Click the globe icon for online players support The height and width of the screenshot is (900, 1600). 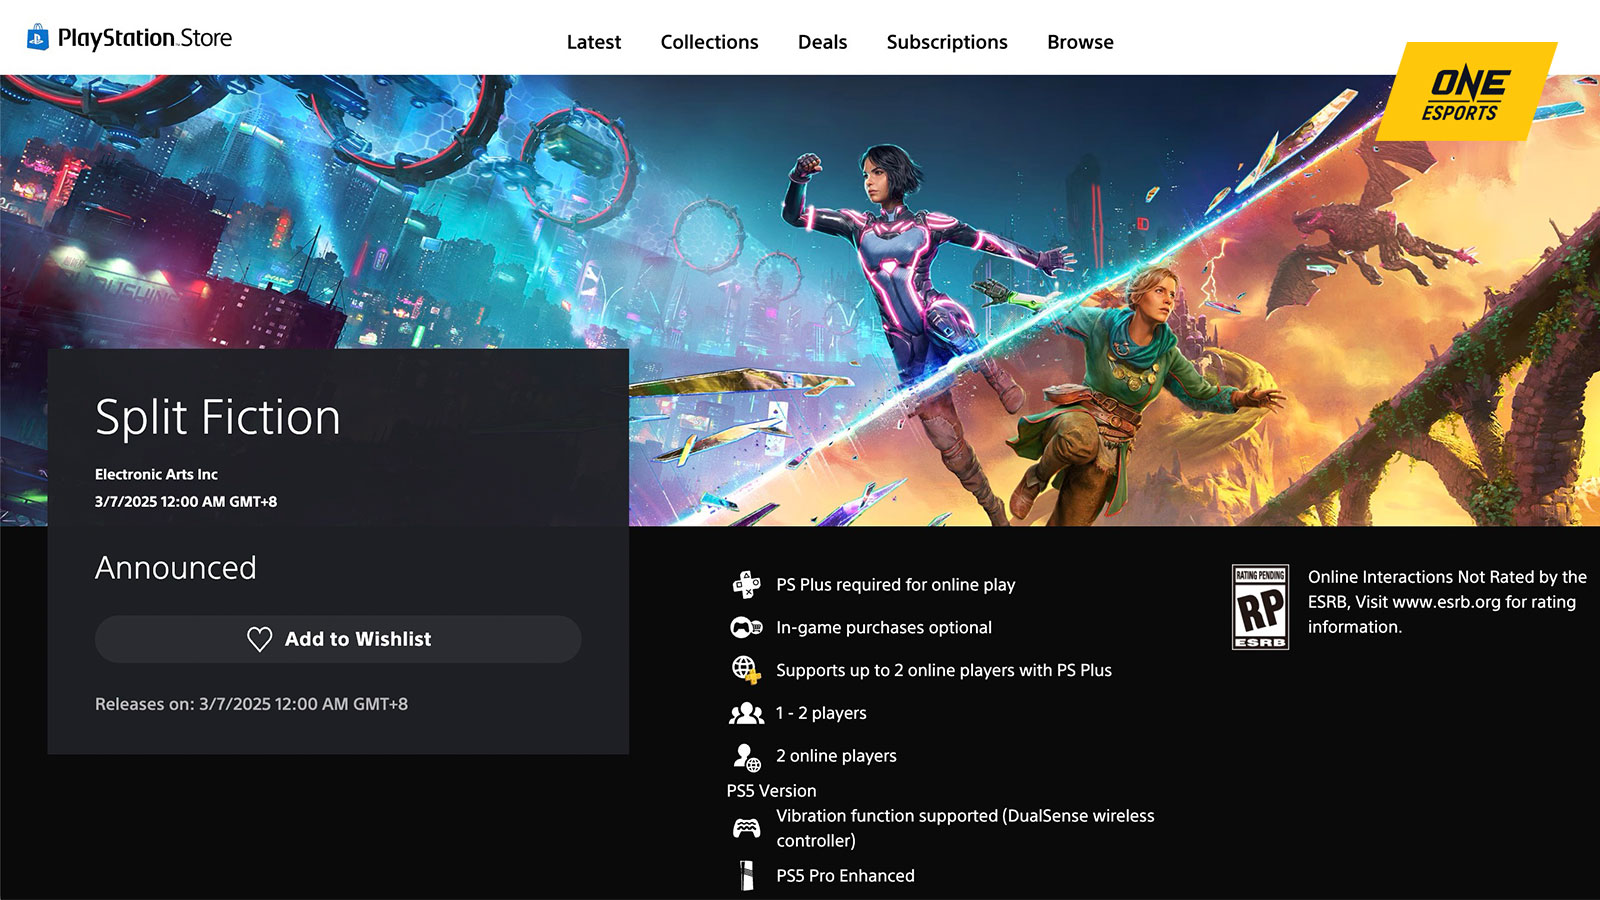coord(746,669)
